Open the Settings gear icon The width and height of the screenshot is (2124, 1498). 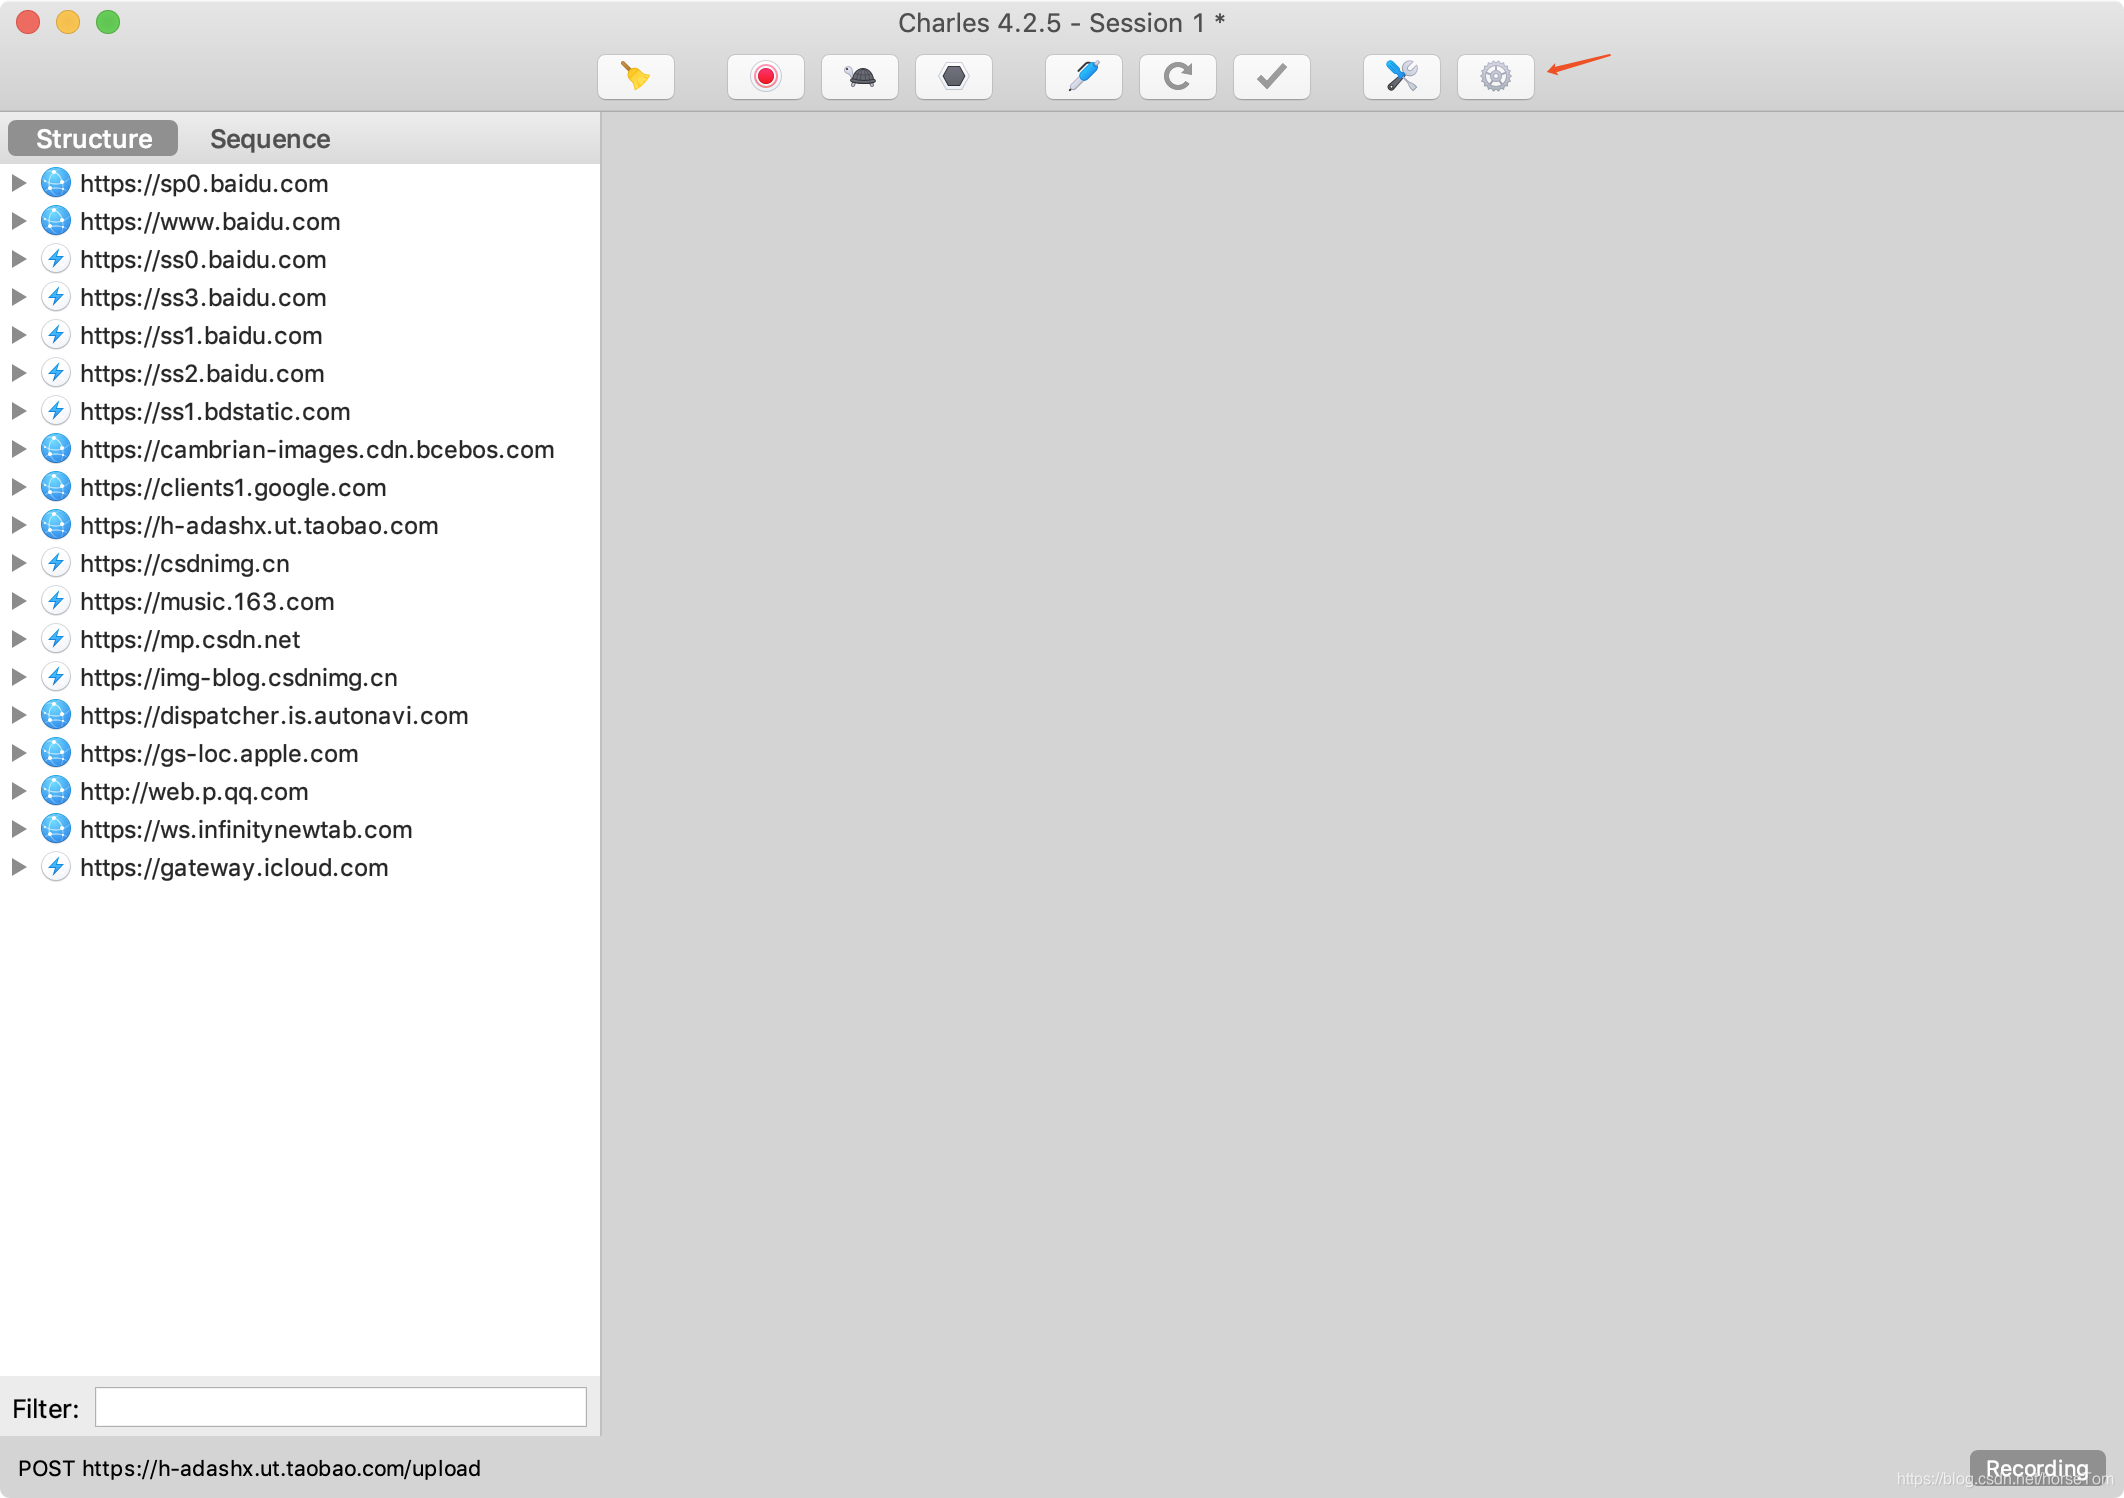[1496, 77]
